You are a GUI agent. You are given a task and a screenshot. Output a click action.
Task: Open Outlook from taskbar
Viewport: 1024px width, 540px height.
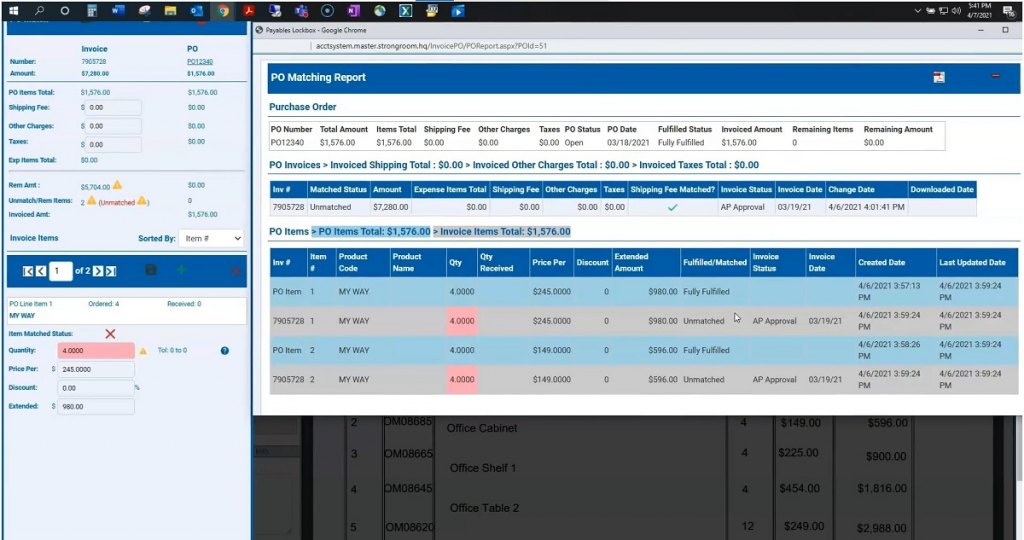tap(196, 10)
